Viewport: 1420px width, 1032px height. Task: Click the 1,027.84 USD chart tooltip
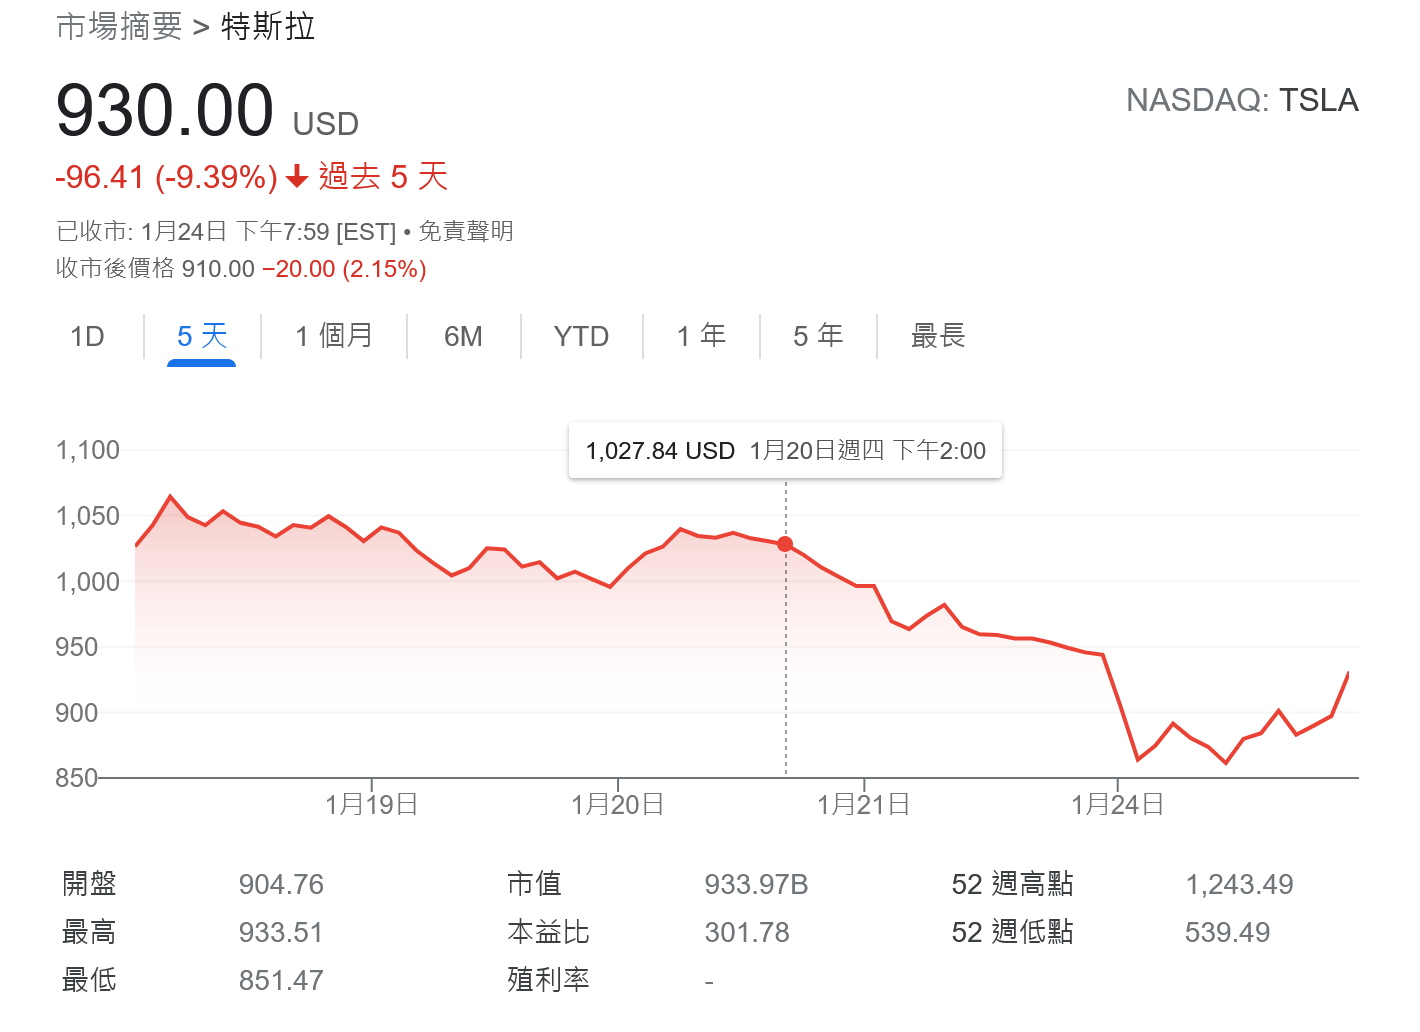tap(785, 451)
